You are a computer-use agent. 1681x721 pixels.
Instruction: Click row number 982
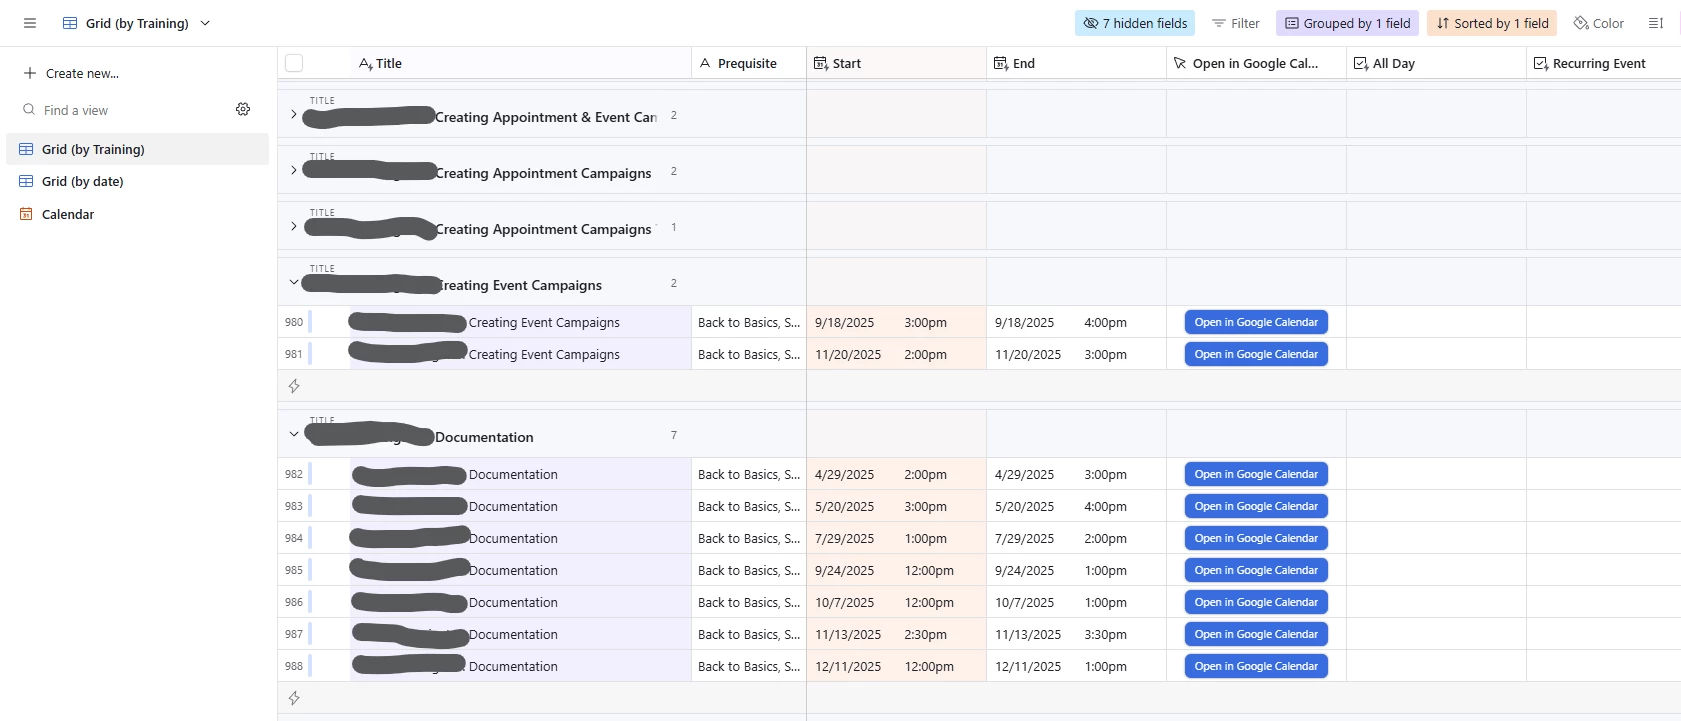tap(293, 474)
